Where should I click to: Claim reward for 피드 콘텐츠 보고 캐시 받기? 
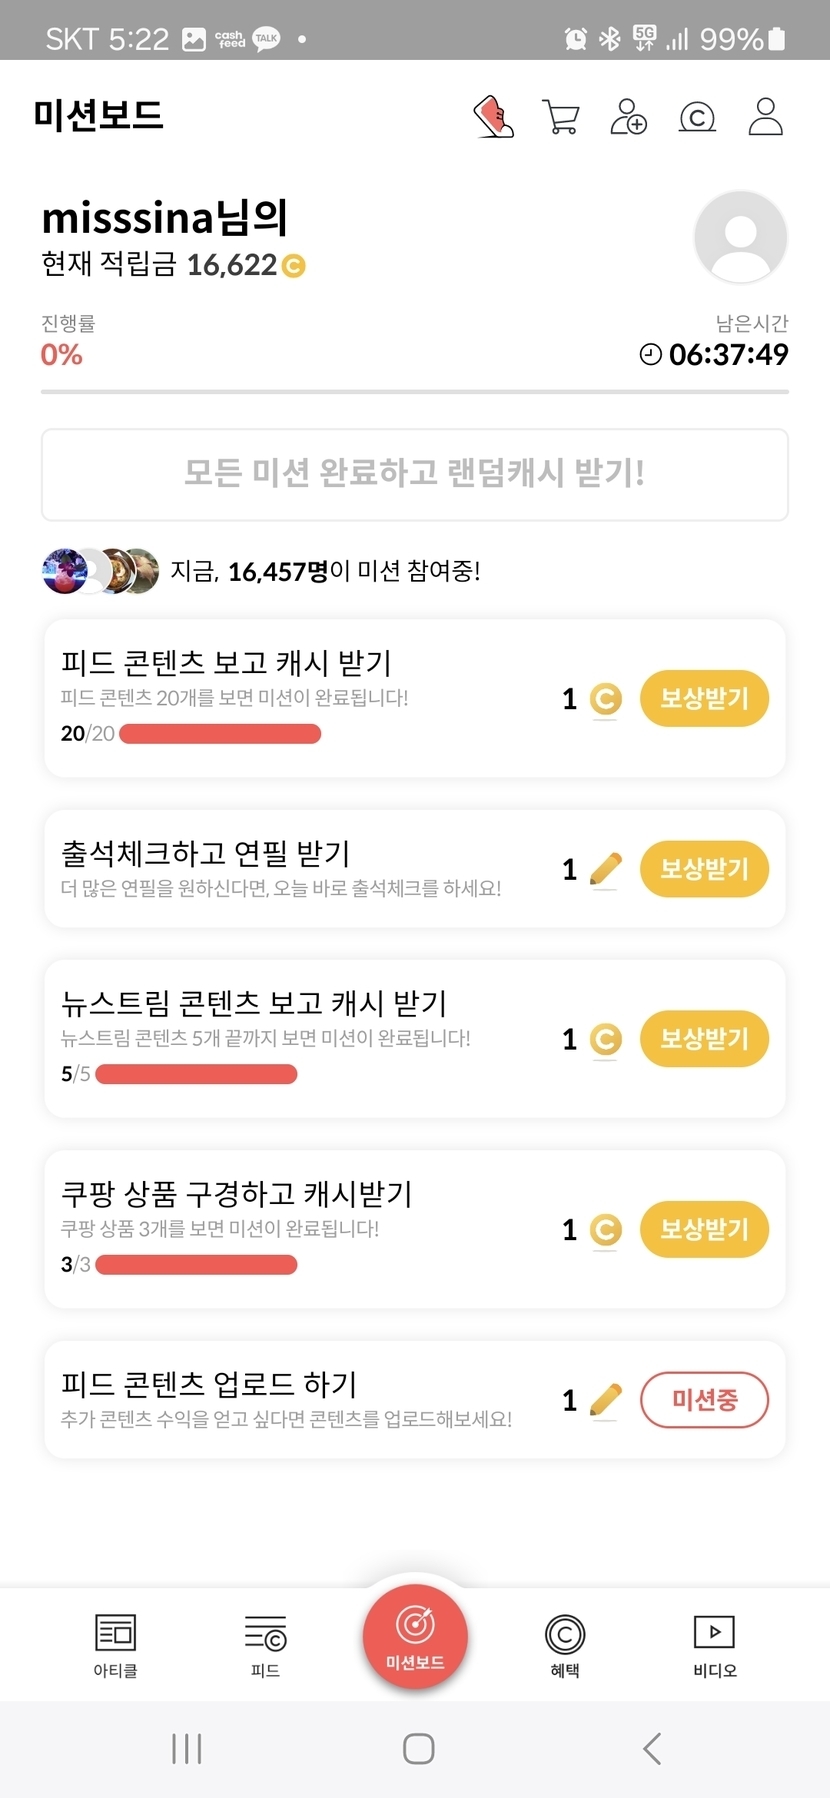click(x=704, y=698)
